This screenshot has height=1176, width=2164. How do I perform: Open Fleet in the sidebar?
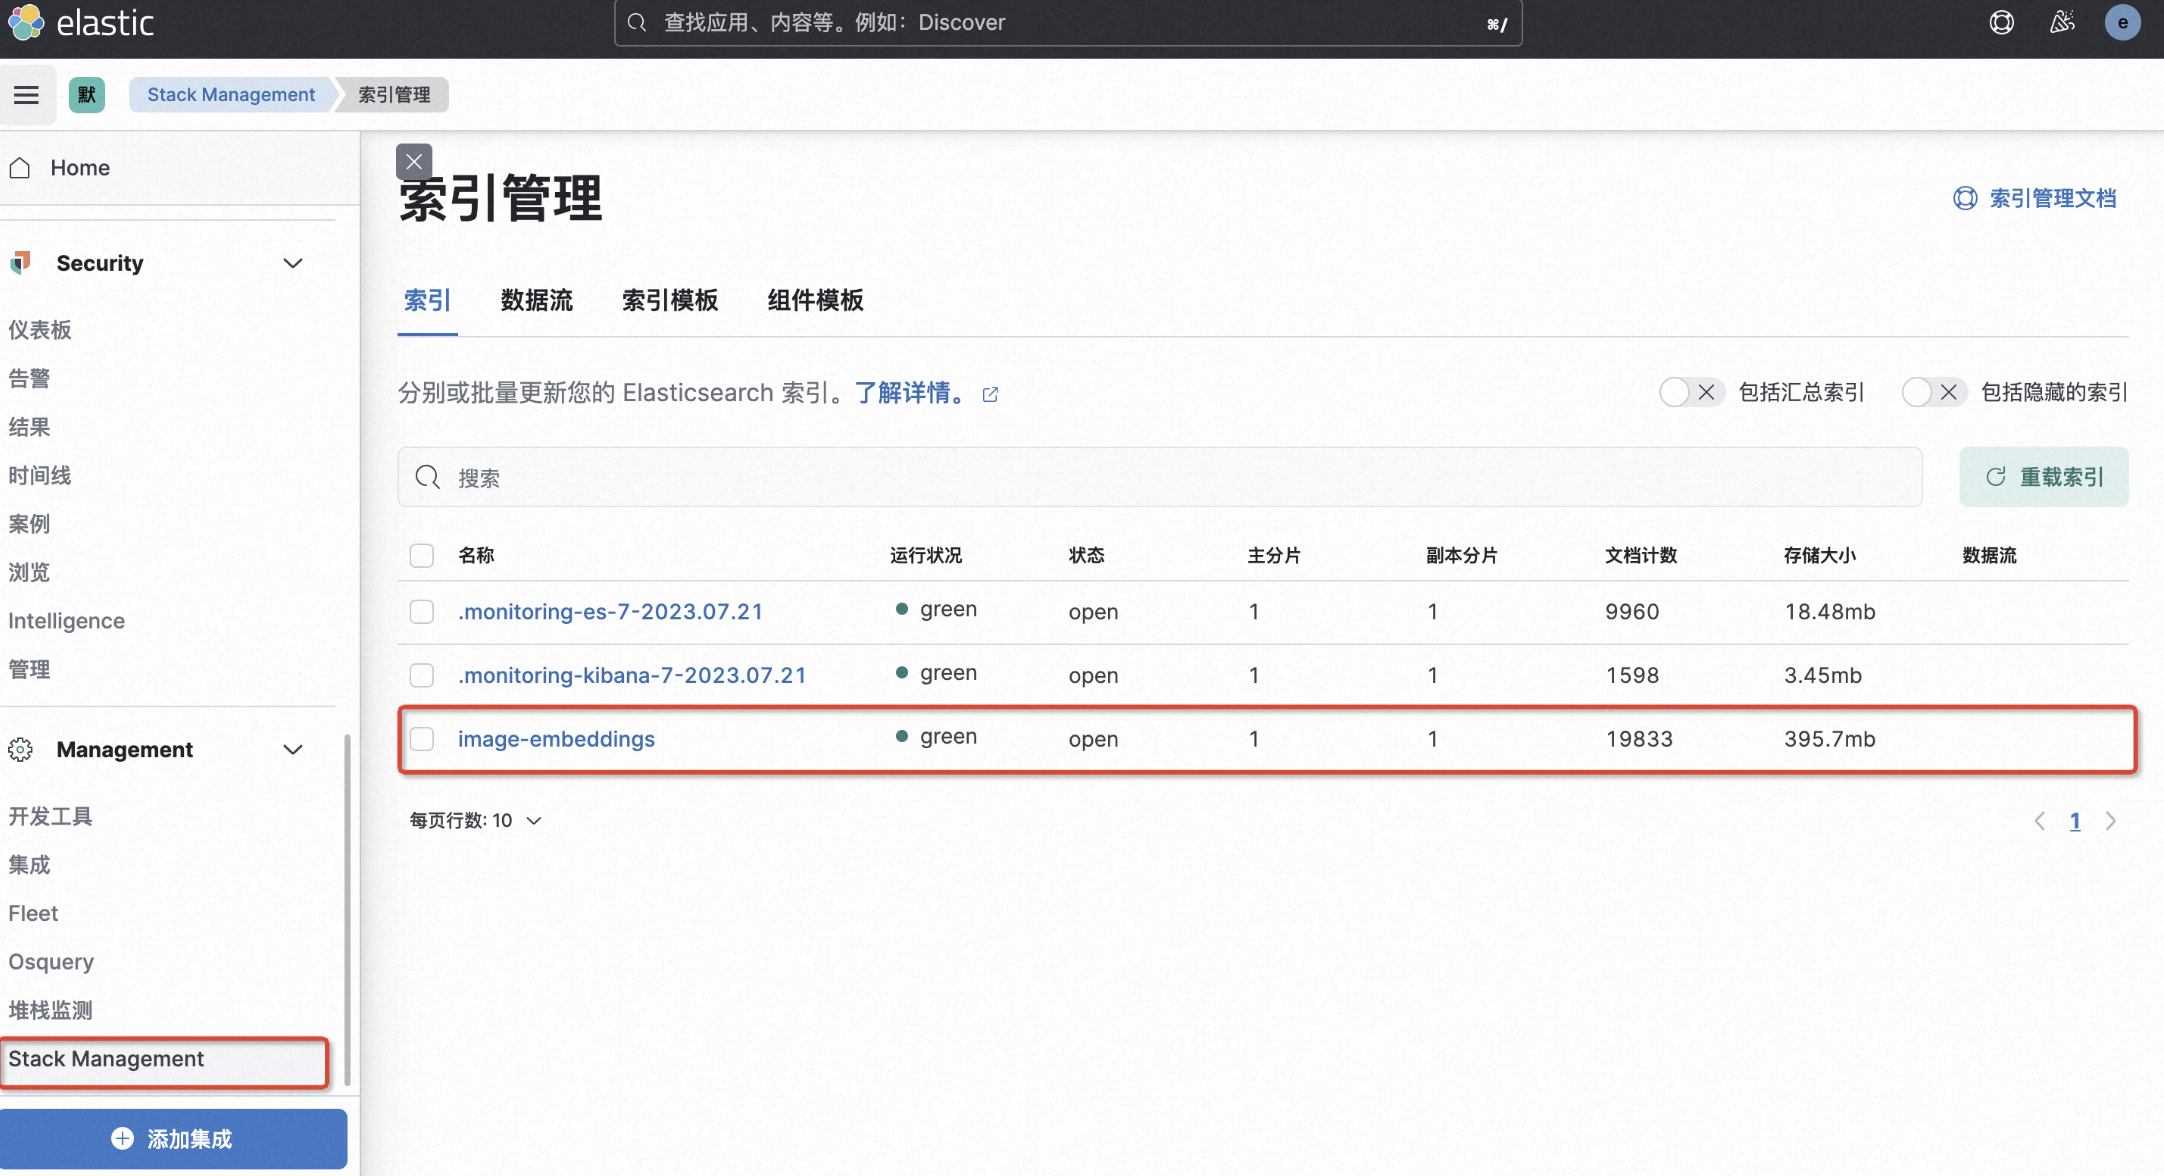33,913
